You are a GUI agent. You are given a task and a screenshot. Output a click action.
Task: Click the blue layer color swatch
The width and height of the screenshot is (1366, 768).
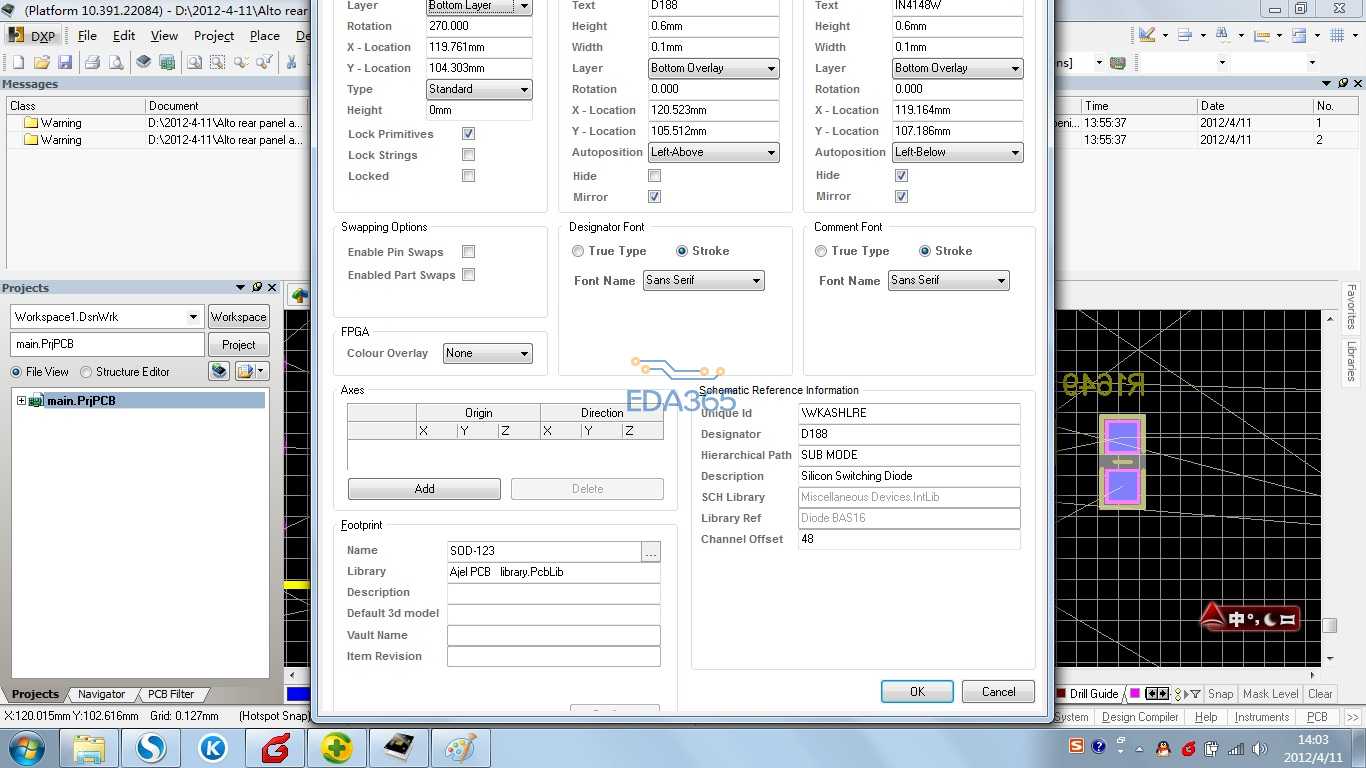coord(298,694)
